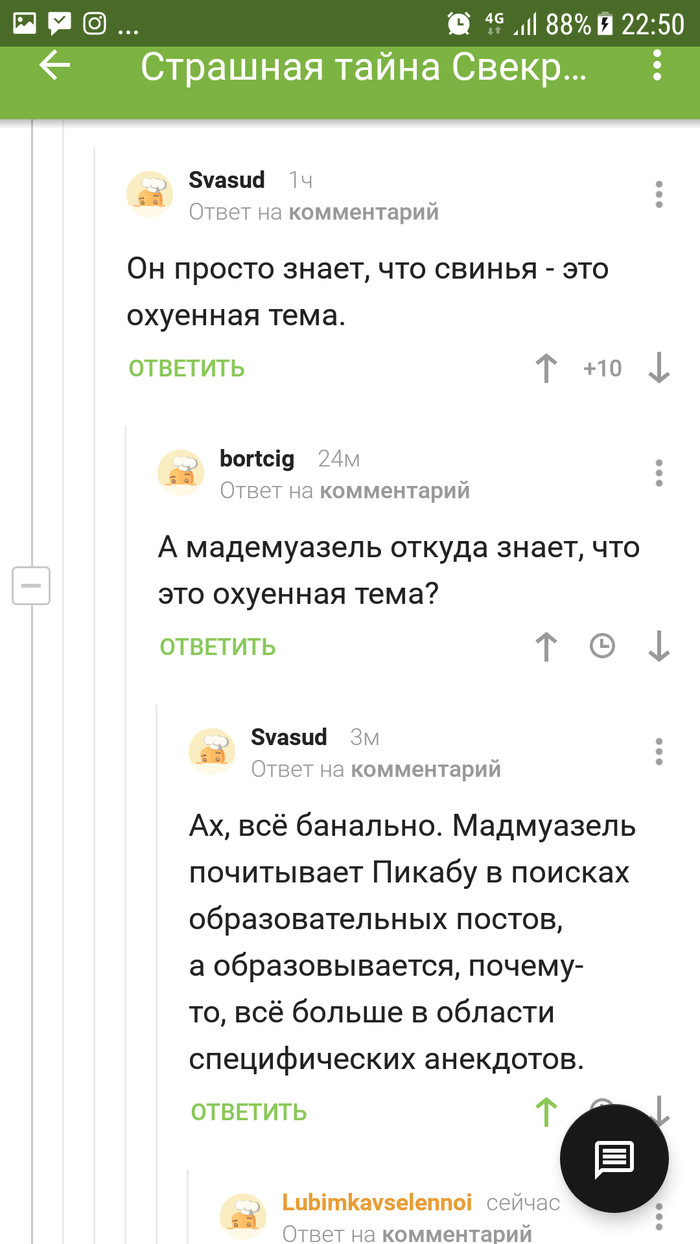The width and height of the screenshot is (700, 1244).
Task: Reply to Svasud's comment about анекдотов
Action: [x=249, y=1112]
